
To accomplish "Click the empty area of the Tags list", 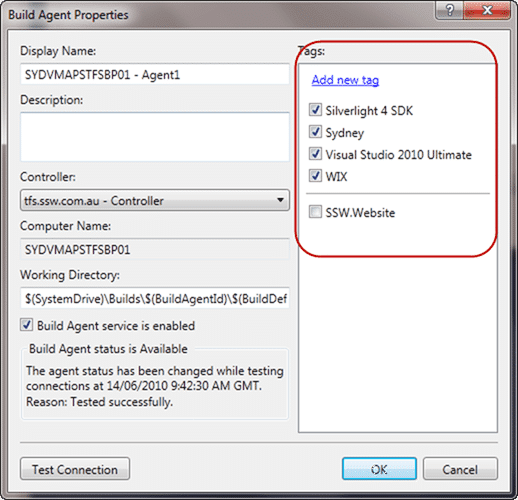I will (398, 343).
